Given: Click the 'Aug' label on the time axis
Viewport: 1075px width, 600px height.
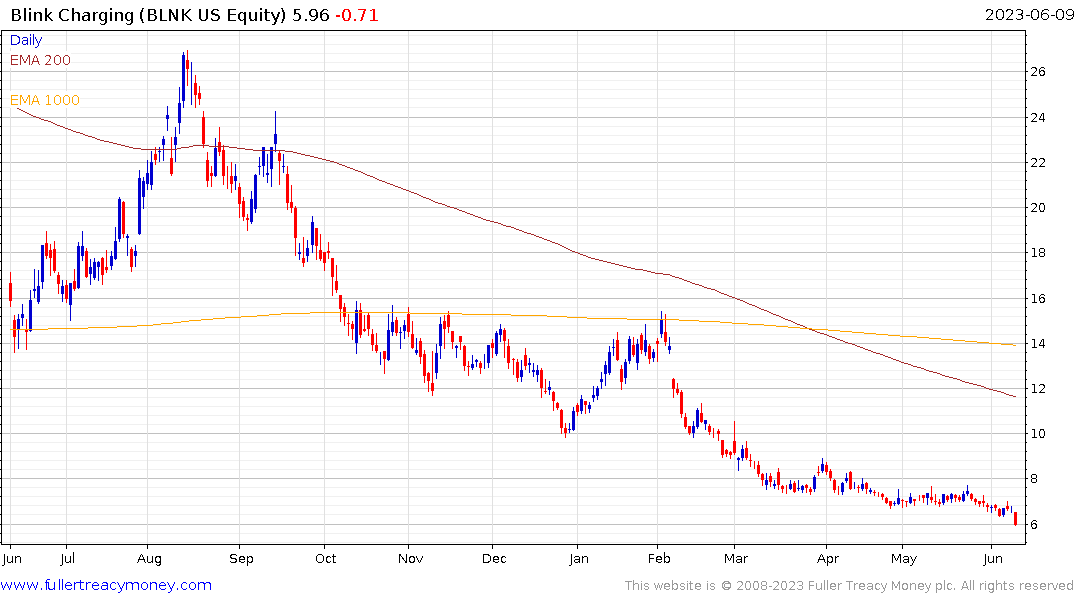Looking at the screenshot, I should (149, 559).
